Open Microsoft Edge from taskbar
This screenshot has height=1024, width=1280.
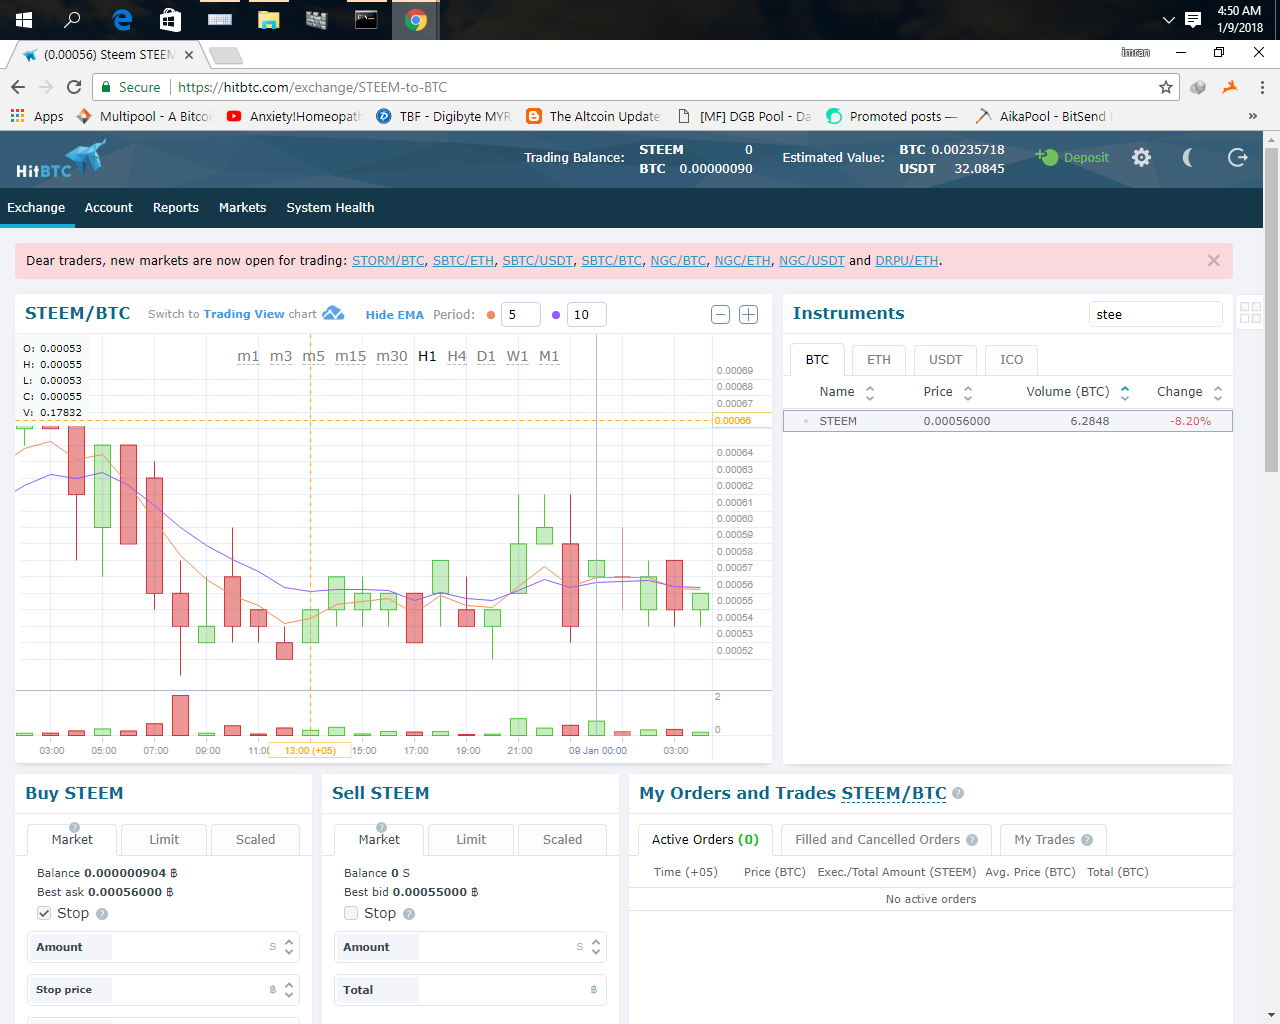pos(122,20)
